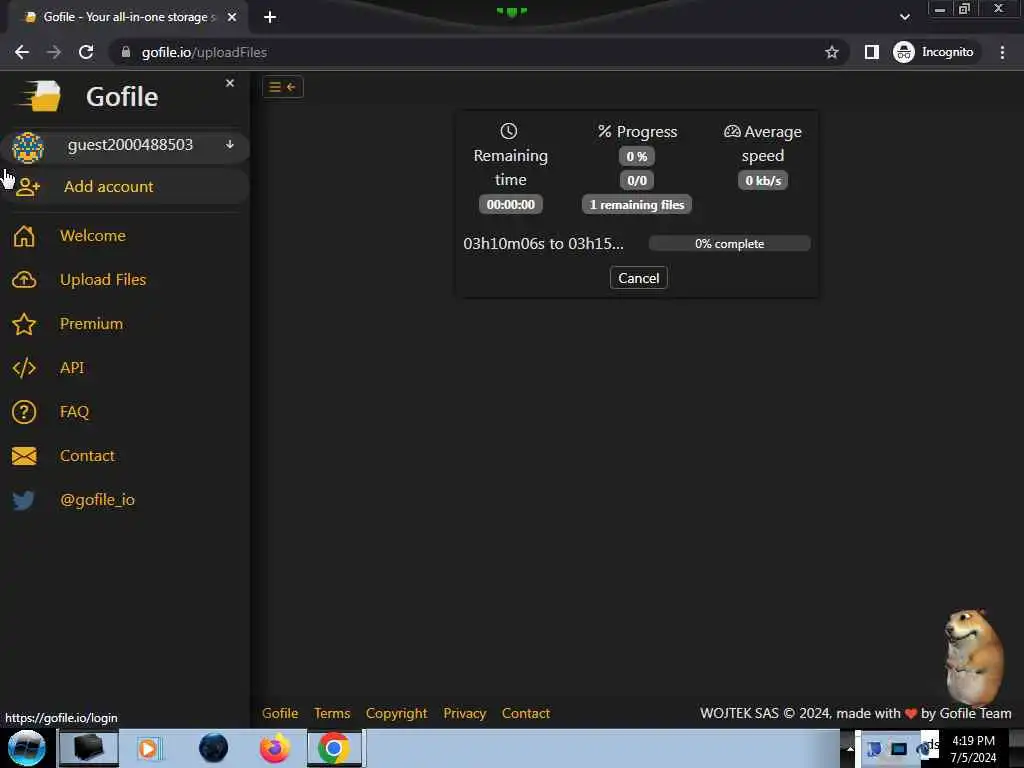Click the 1 remaining files badge
The width and height of the screenshot is (1024, 768).
(x=637, y=205)
